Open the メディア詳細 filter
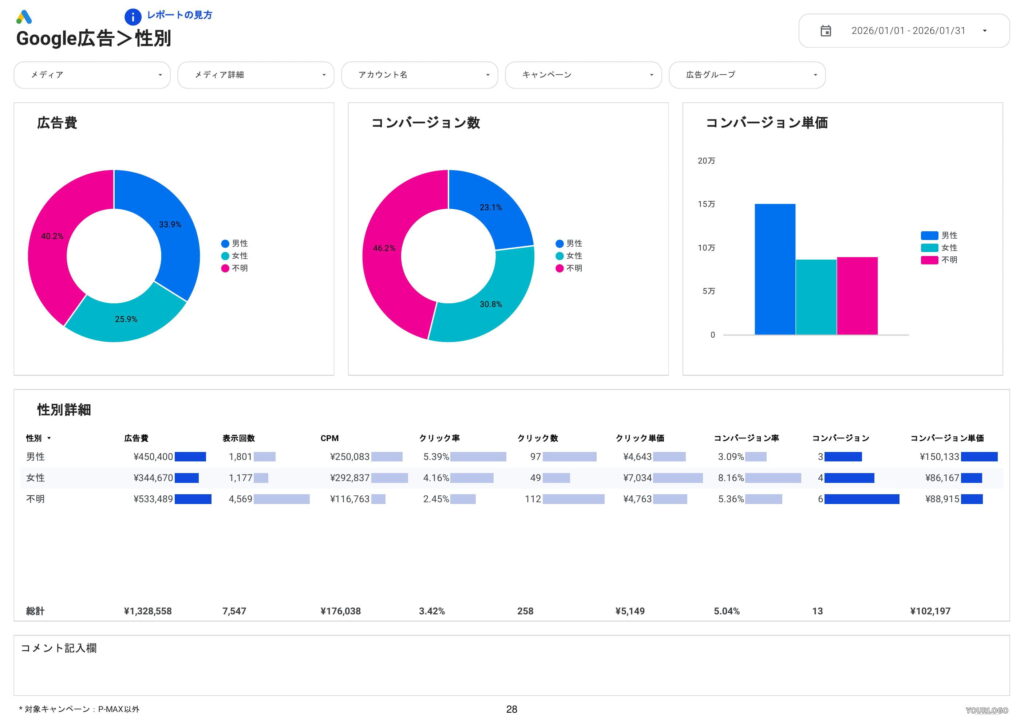The image size is (1024, 724). point(255,75)
